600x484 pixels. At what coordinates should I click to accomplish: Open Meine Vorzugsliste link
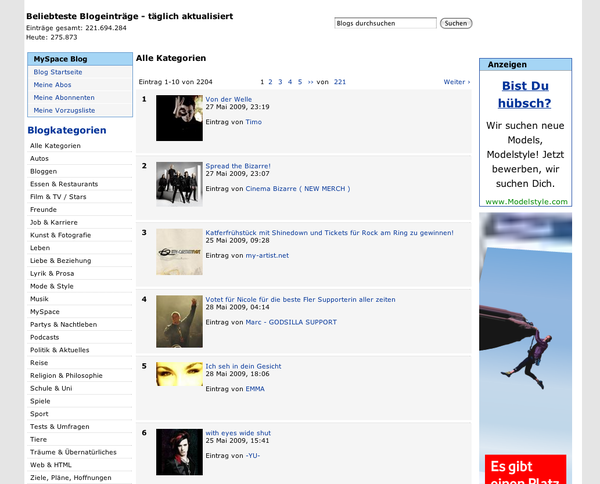click(64, 110)
